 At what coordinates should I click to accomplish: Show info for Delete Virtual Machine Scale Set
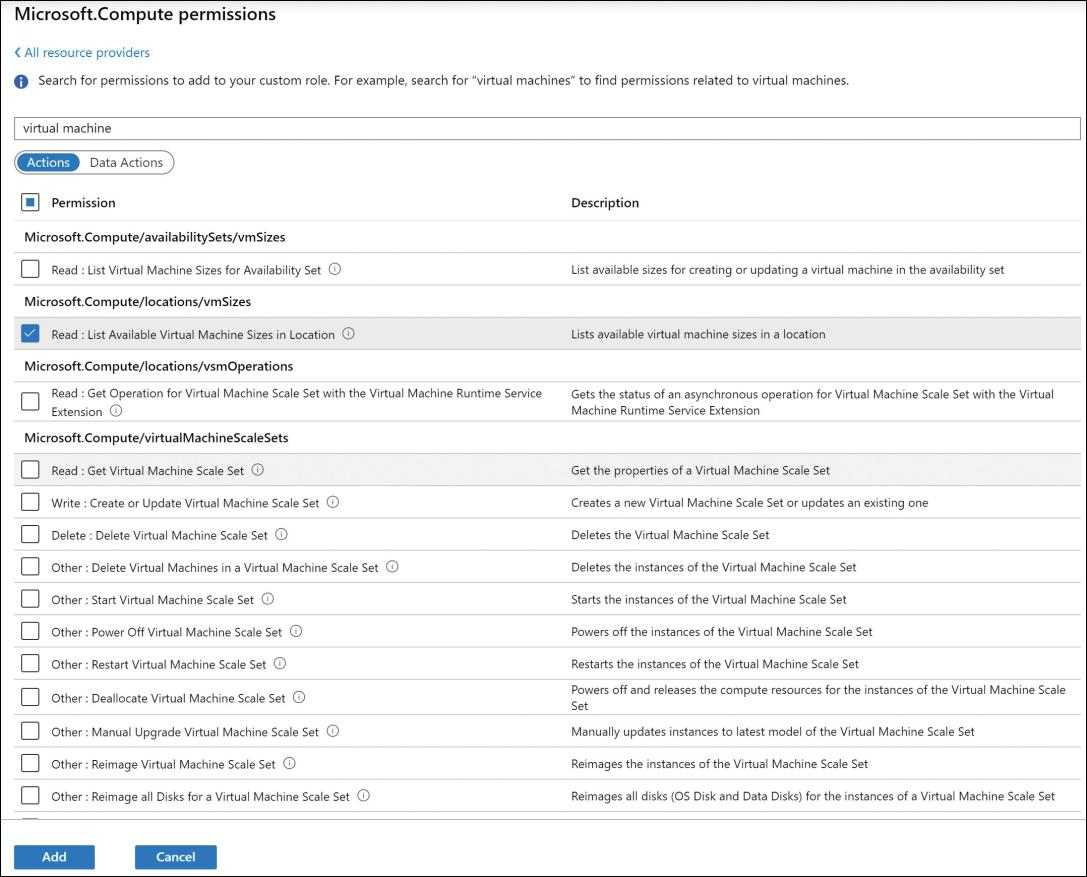point(281,534)
